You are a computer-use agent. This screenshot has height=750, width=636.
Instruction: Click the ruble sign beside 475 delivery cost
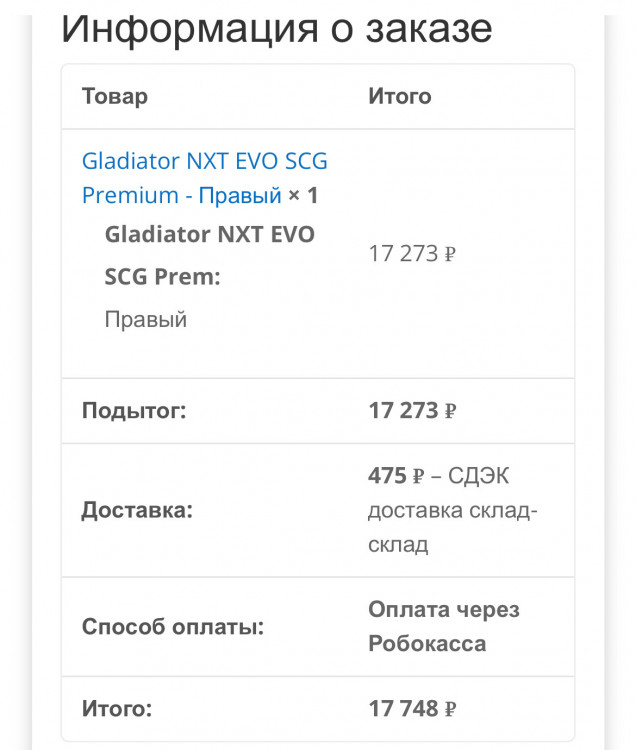pyautogui.click(x=418, y=478)
